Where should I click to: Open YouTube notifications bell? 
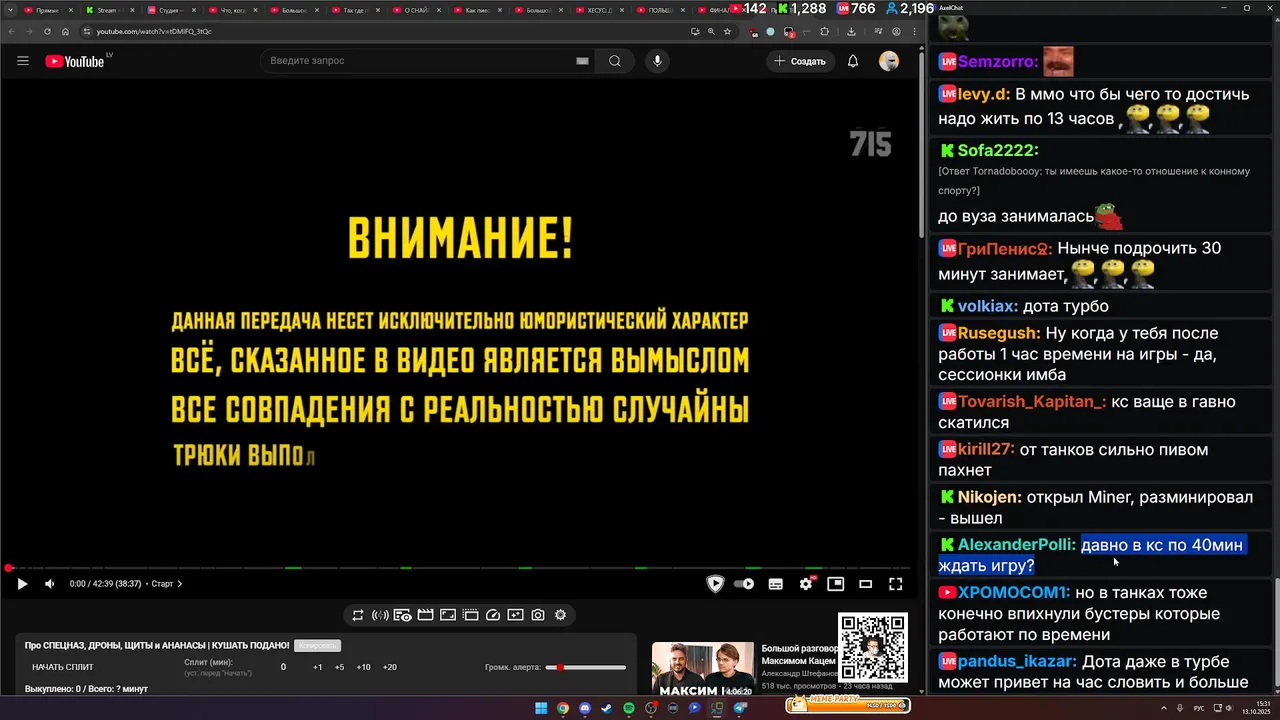[853, 61]
